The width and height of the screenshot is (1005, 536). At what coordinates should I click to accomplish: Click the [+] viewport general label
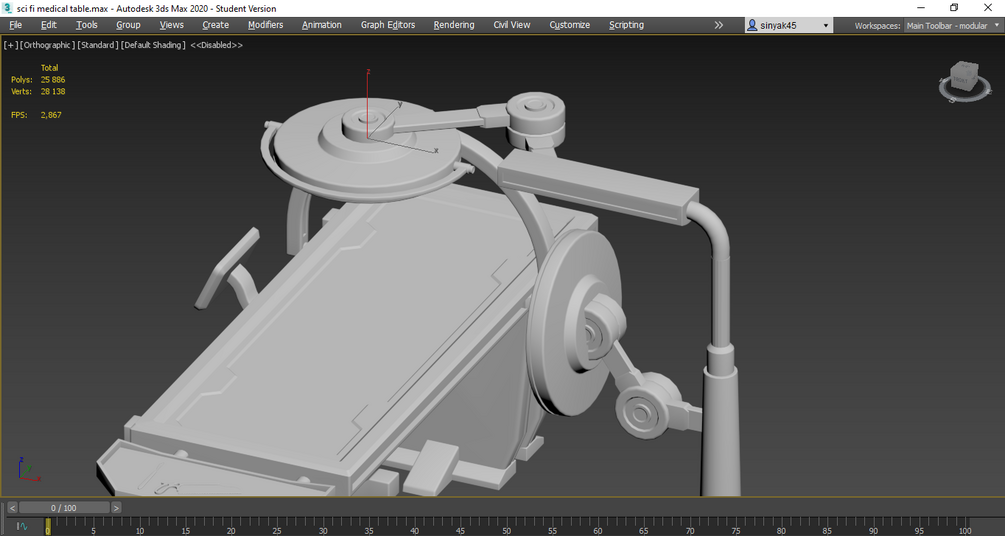click(x=11, y=45)
